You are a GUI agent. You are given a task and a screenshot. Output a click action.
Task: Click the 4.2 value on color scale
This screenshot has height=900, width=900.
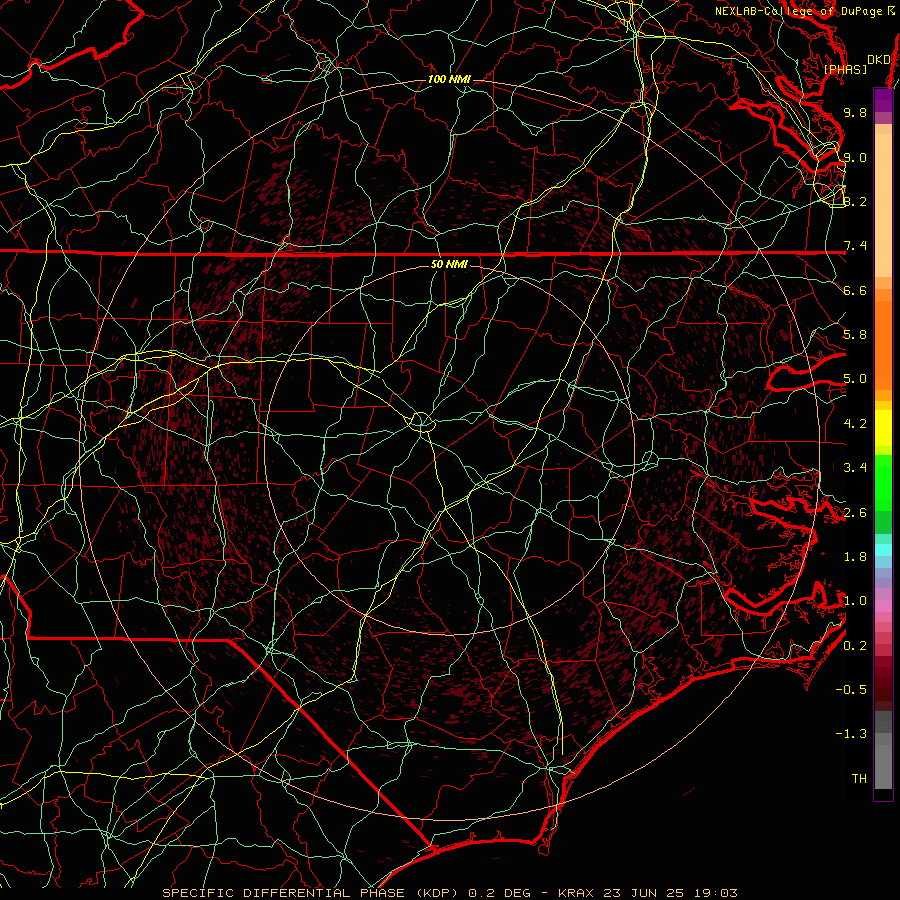[855, 424]
